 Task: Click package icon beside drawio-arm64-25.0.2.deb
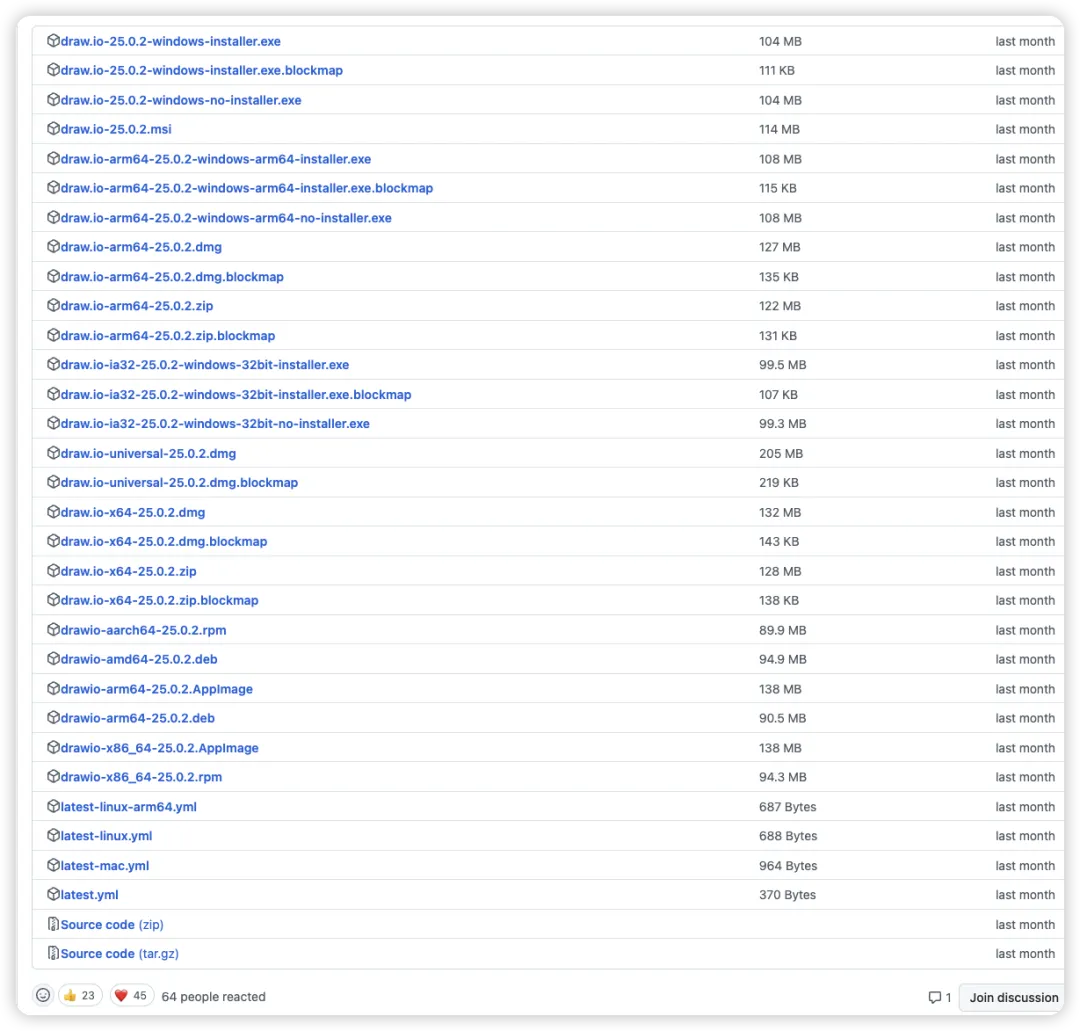pyautogui.click(x=53, y=718)
